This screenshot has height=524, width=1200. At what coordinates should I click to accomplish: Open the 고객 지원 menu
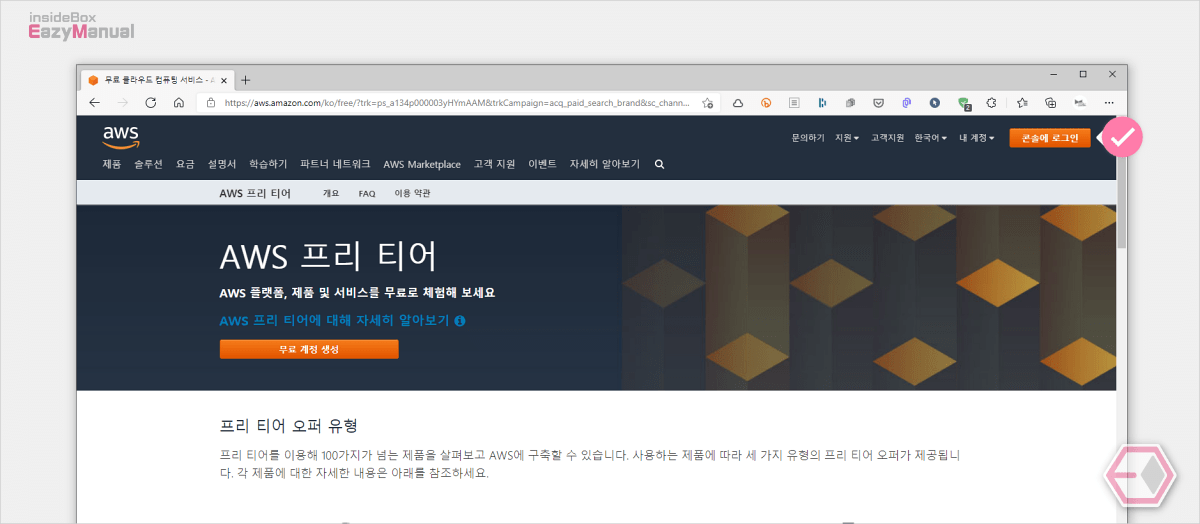click(494, 164)
